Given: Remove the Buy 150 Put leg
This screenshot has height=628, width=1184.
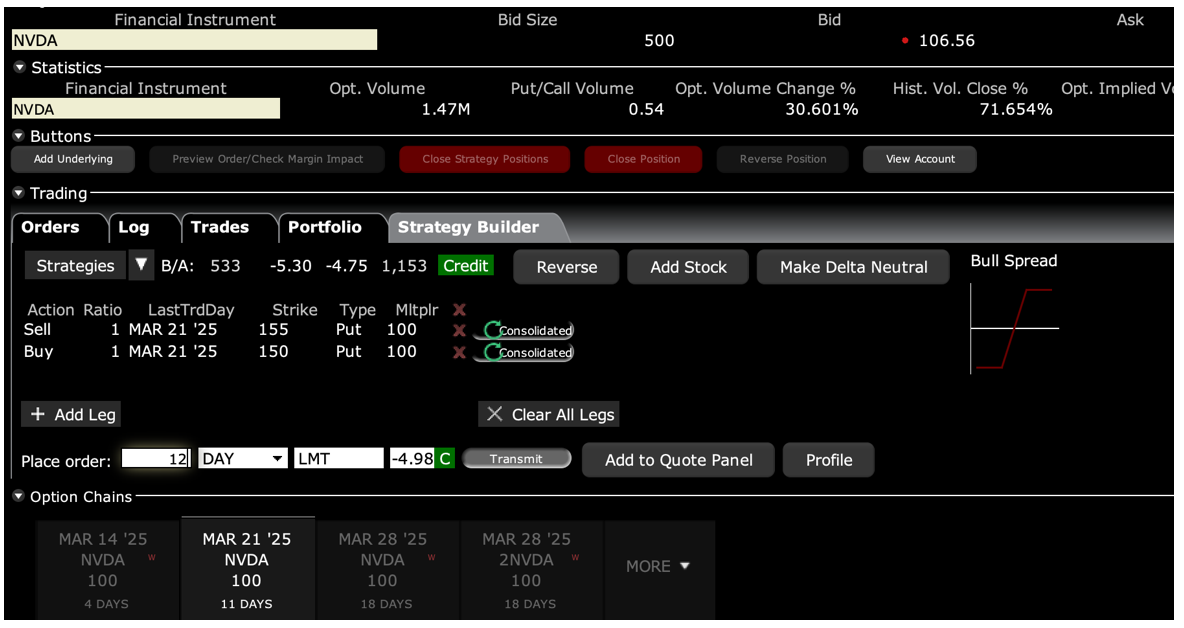Looking at the screenshot, I should 459,352.
